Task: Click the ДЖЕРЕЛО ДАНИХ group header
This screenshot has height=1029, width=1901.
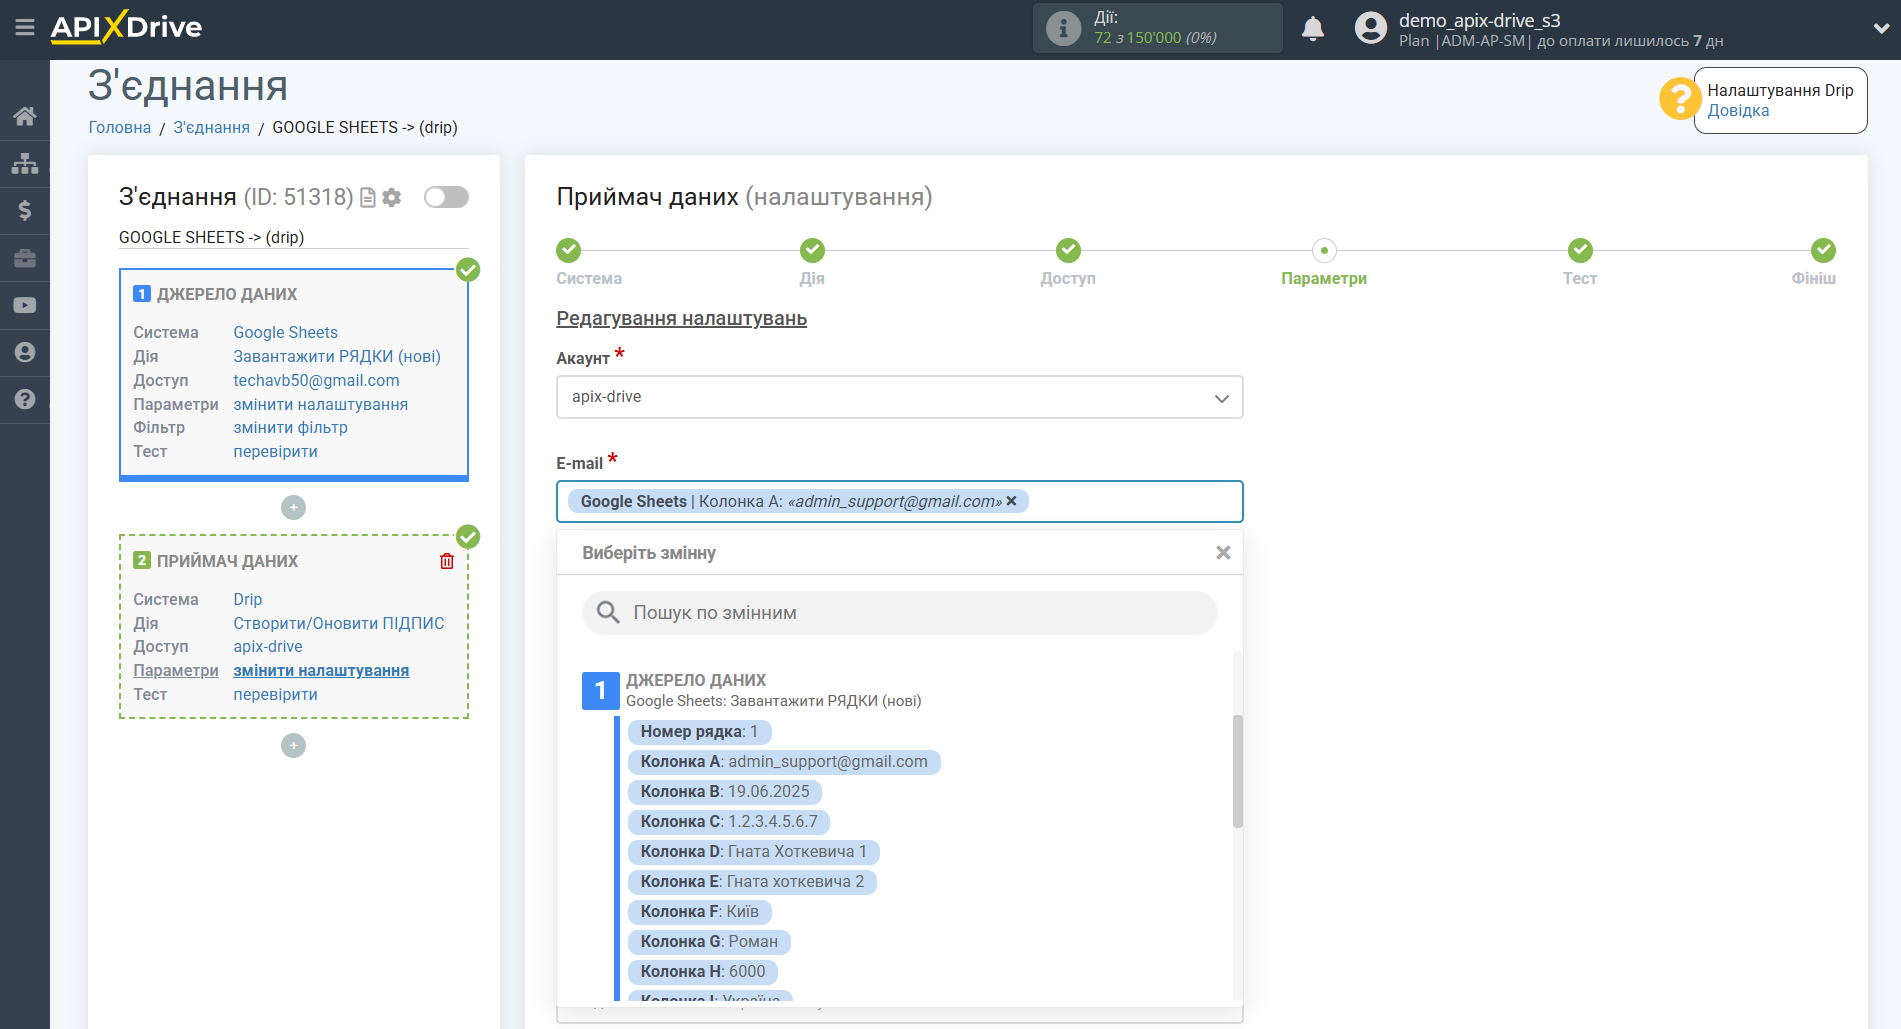Action: pyautogui.click(x=695, y=680)
